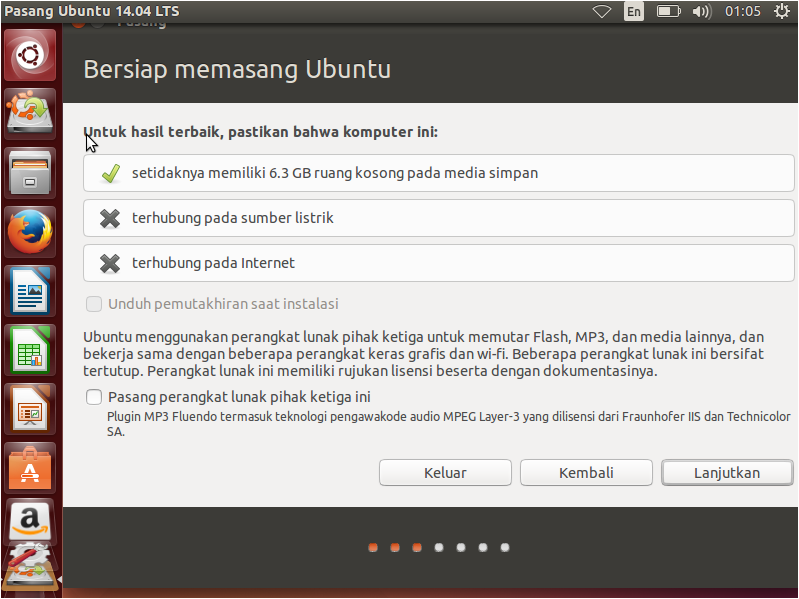
Task: Click the 'Pasang Ubuntu 14.04 LTS' title
Action: click(92, 11)
